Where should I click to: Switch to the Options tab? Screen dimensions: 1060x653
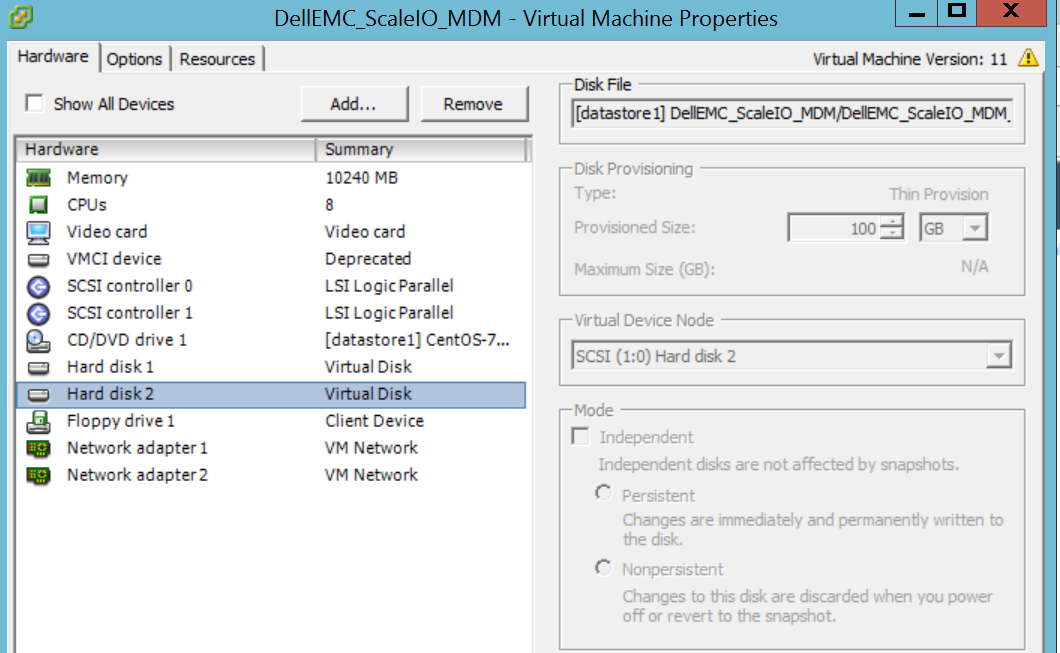(134, 59)
